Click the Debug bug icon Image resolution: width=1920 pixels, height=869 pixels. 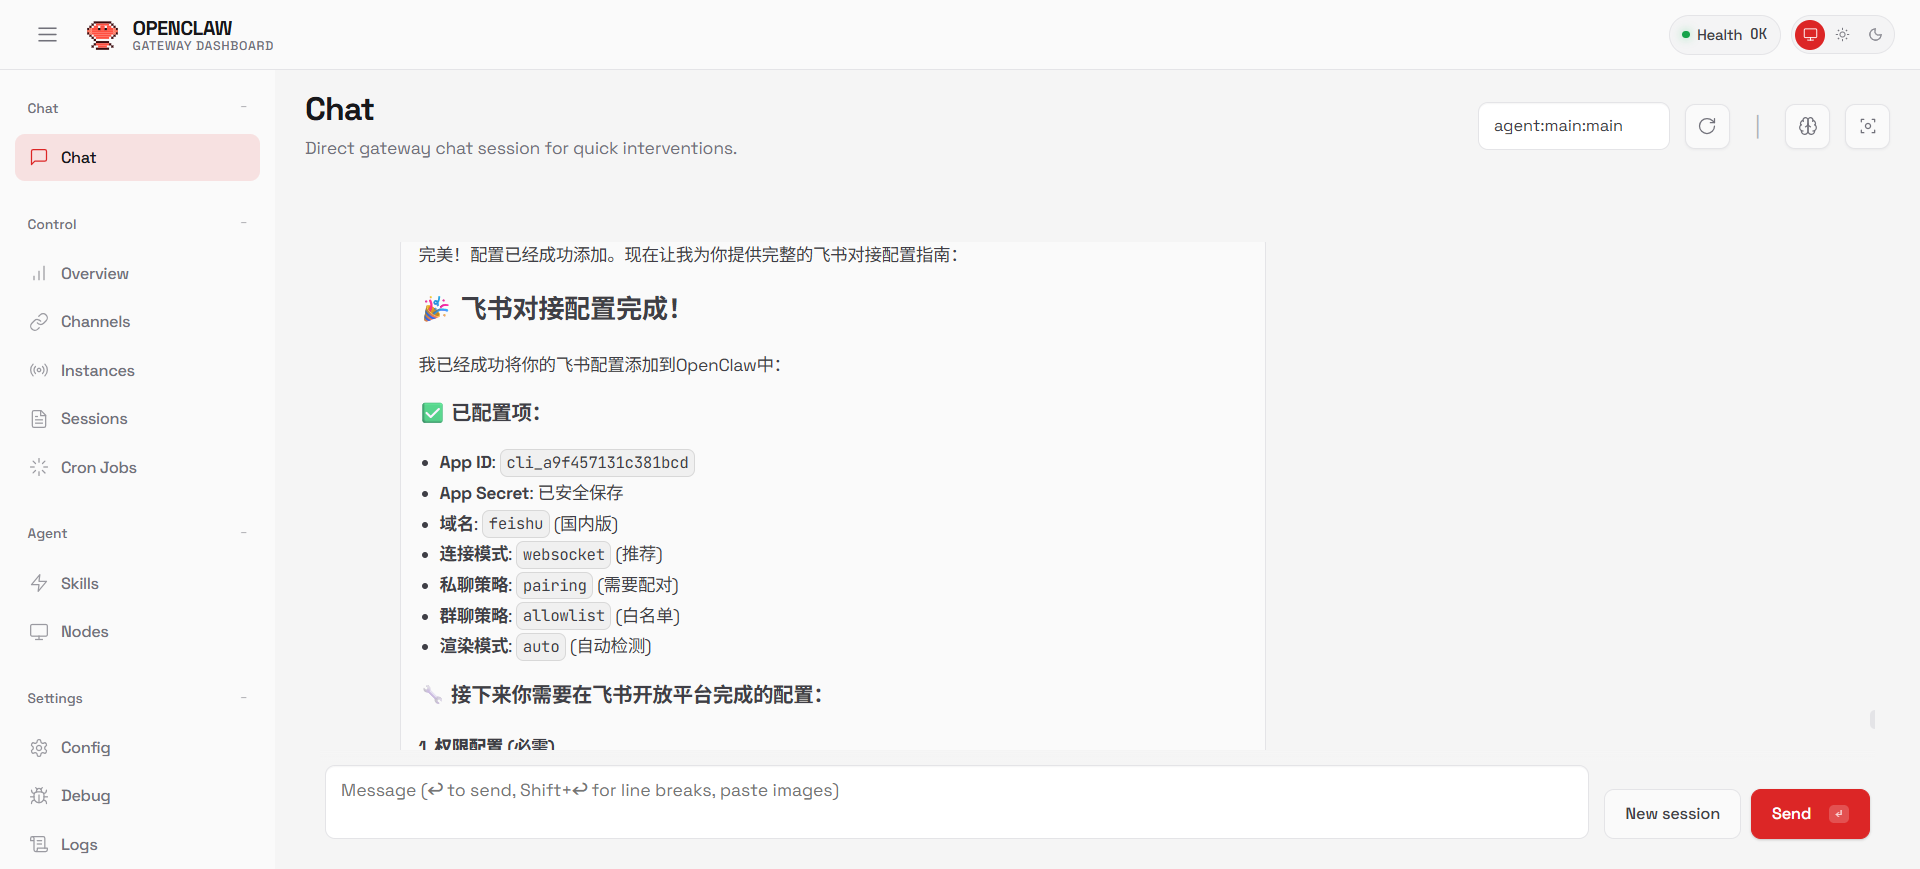coord(39,796)
